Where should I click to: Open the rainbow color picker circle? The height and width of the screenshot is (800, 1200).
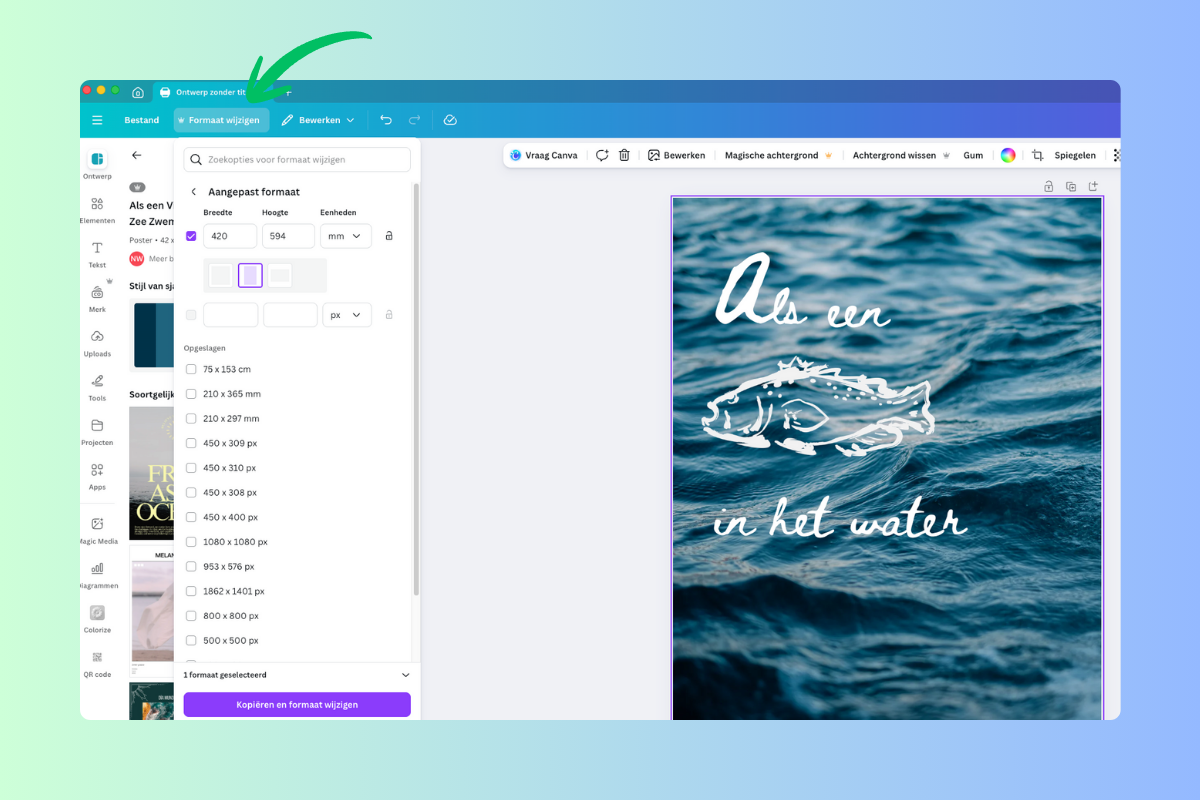1008,155
